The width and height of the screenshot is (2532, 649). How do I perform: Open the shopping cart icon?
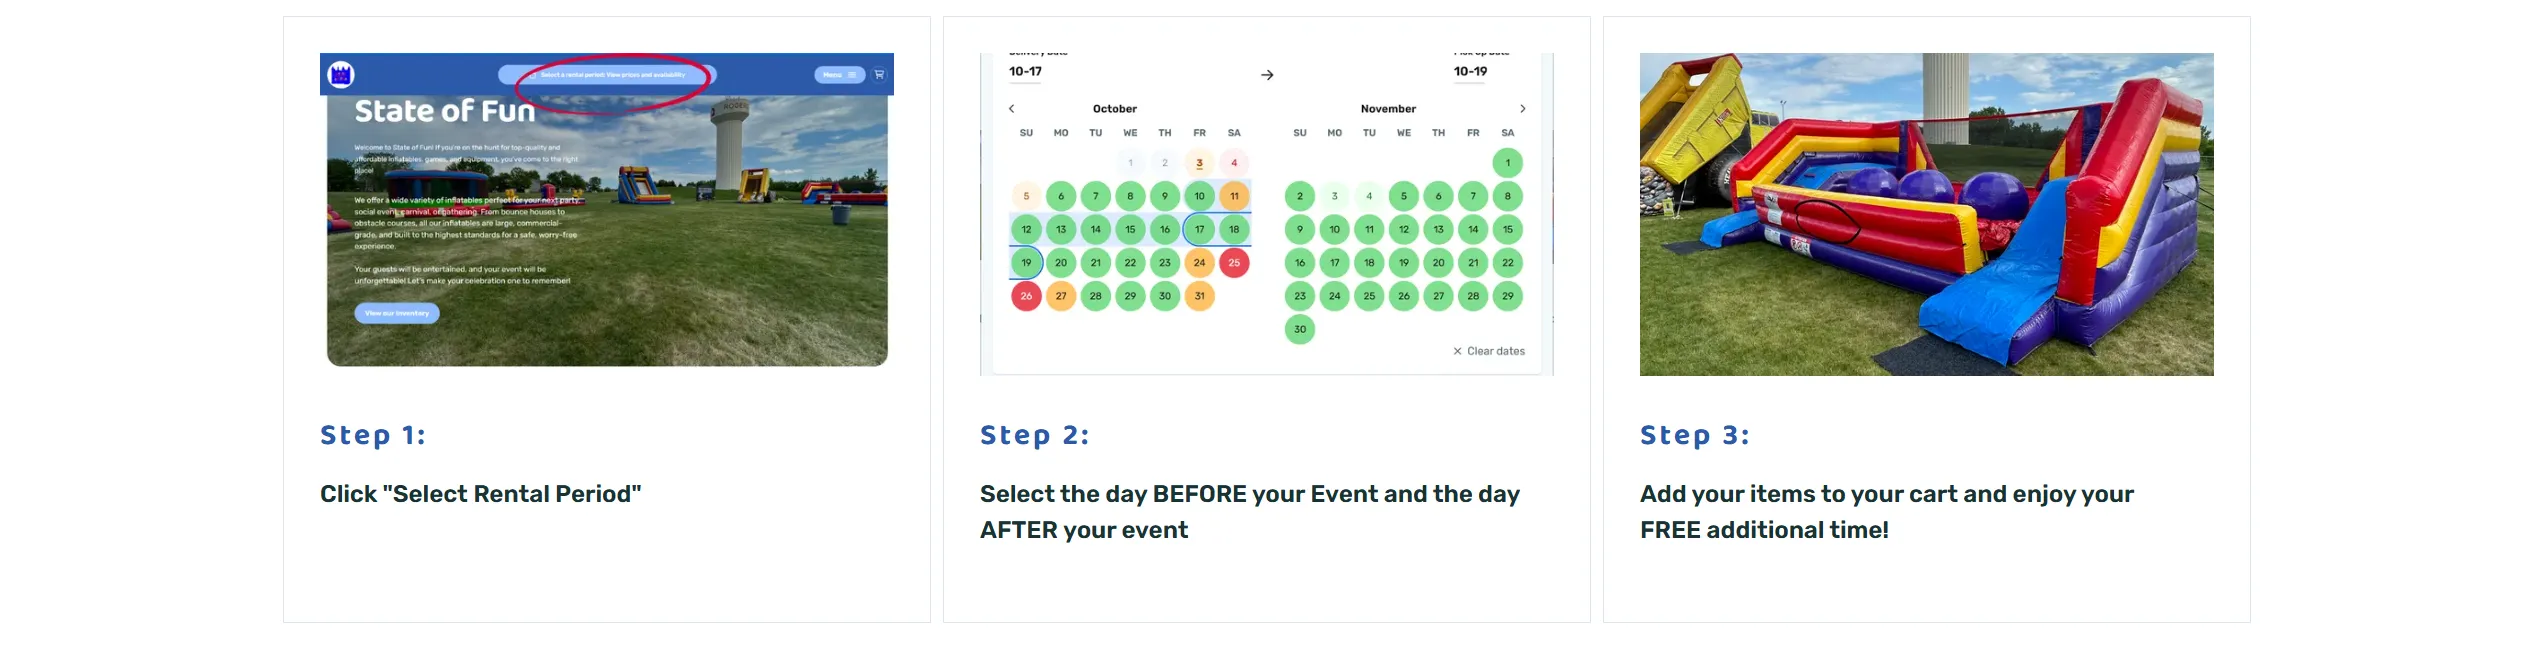pos(879,74)
